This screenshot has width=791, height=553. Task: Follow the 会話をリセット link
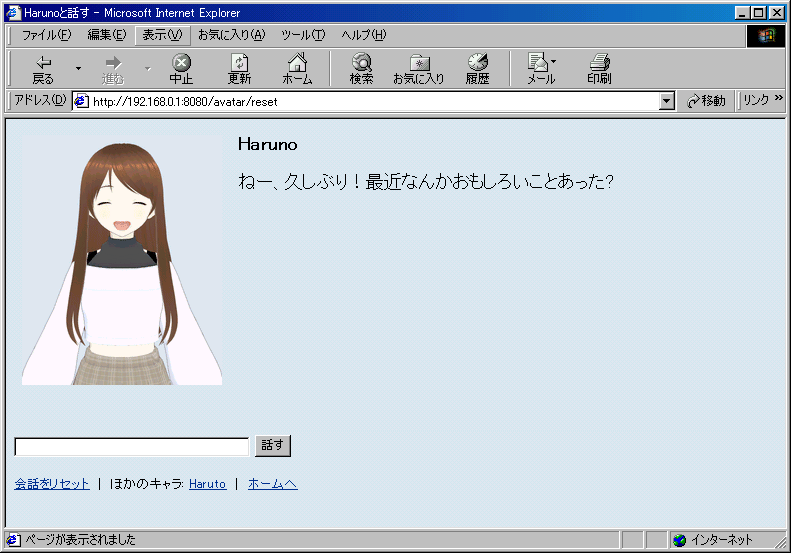coord(52,484)
